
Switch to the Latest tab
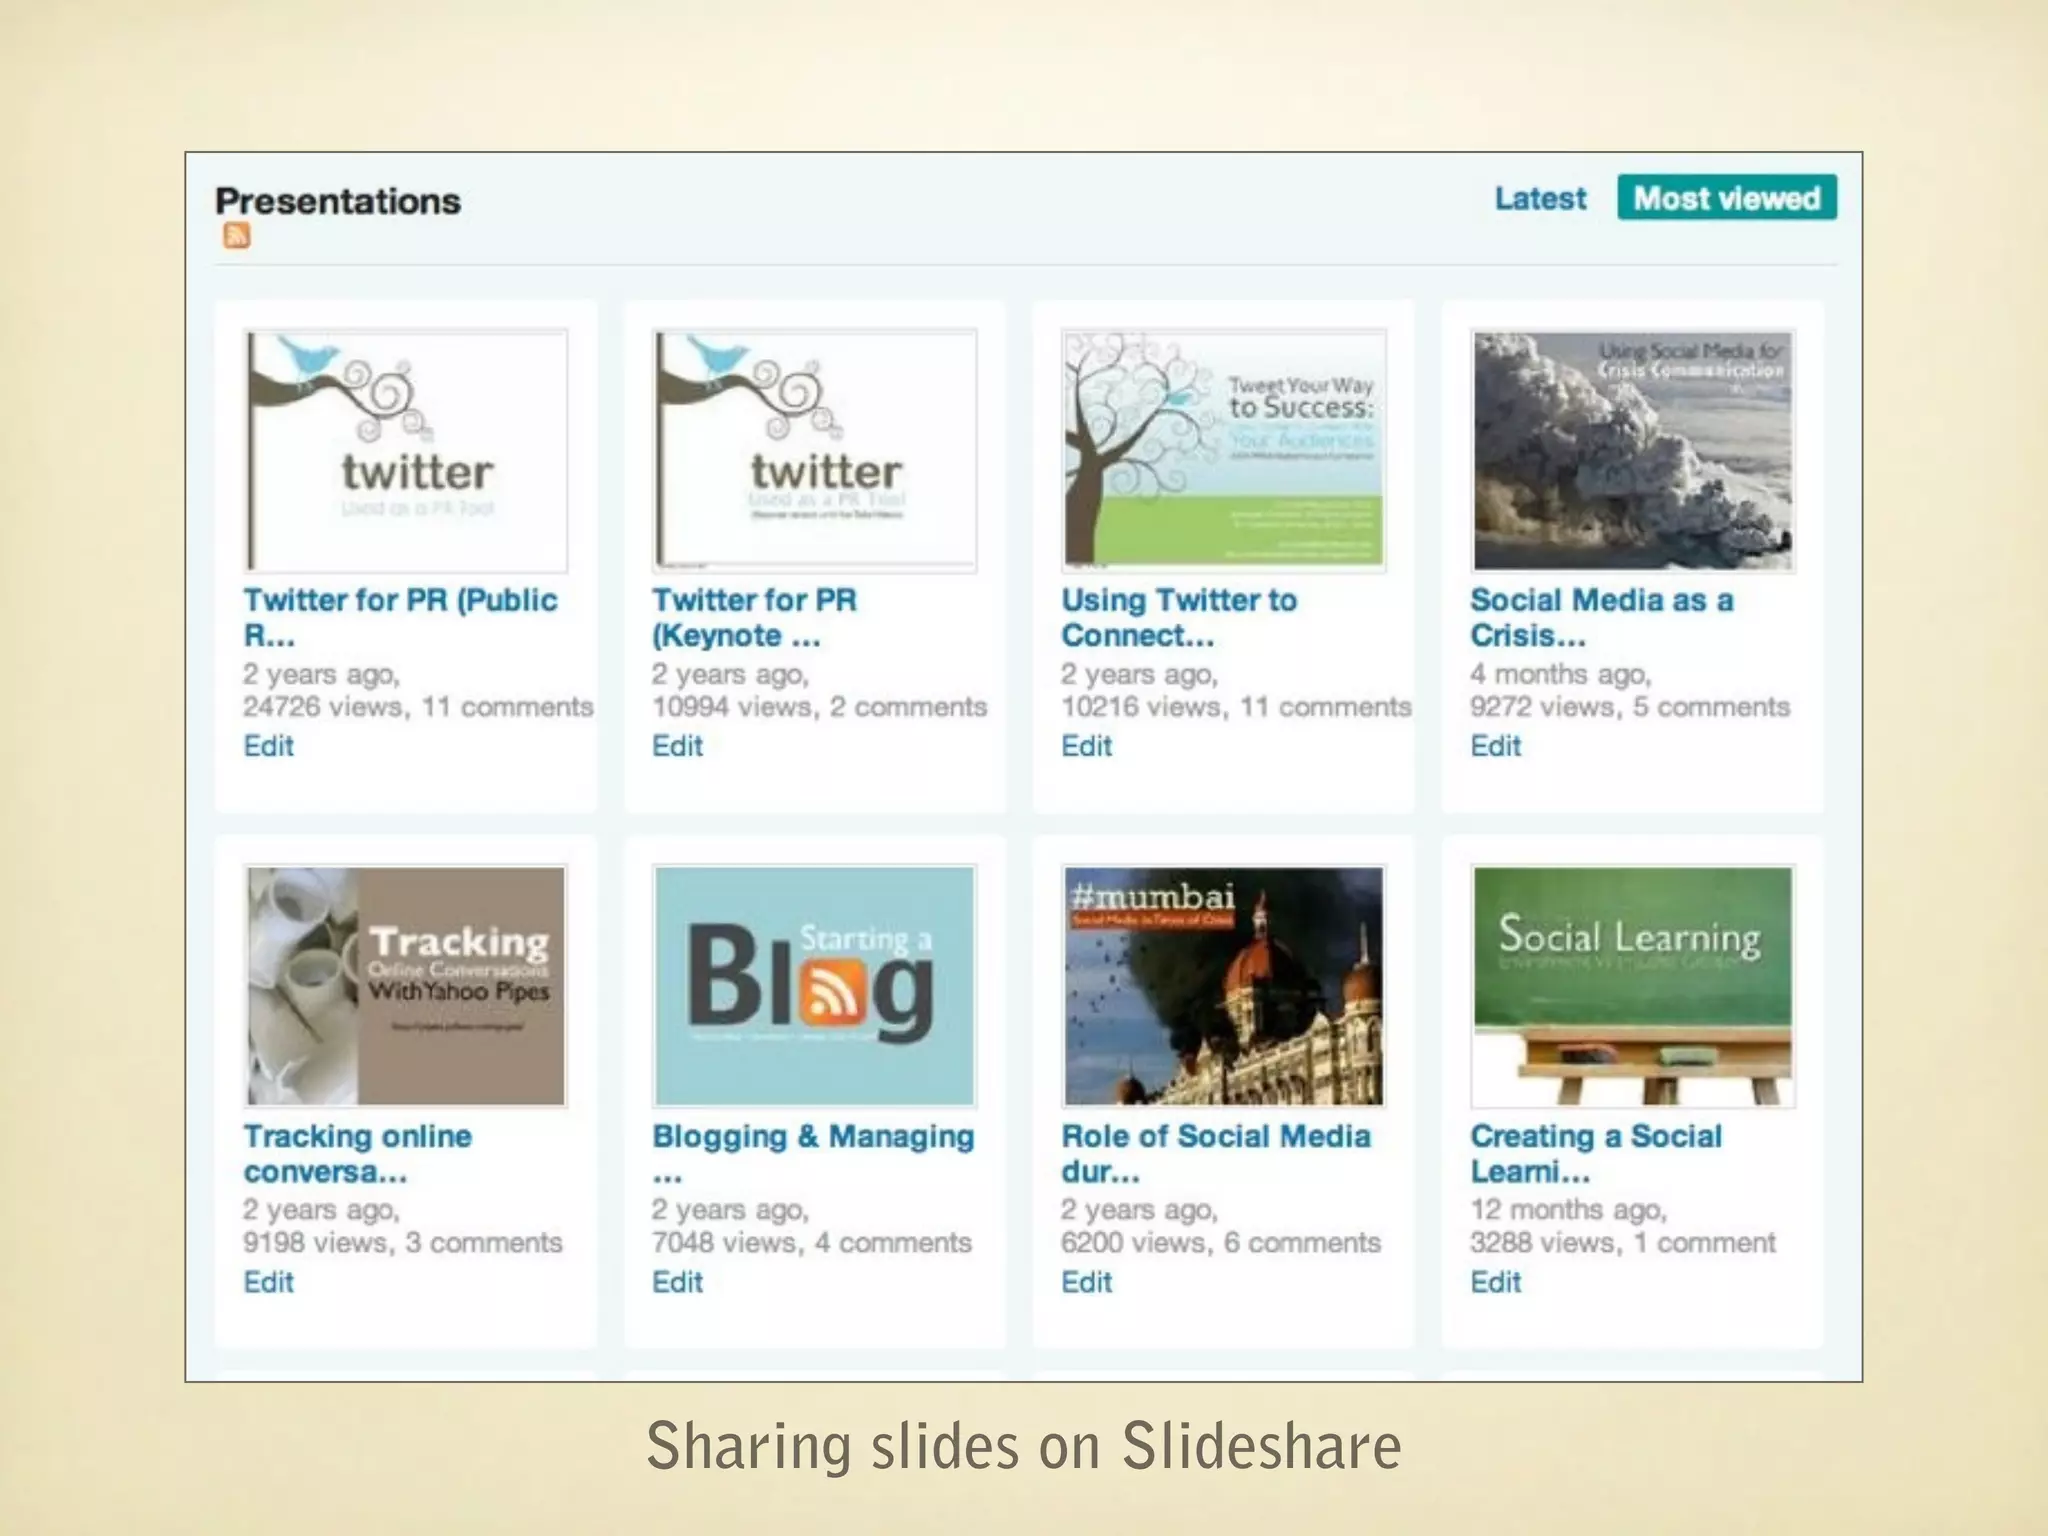point(1540,198)
